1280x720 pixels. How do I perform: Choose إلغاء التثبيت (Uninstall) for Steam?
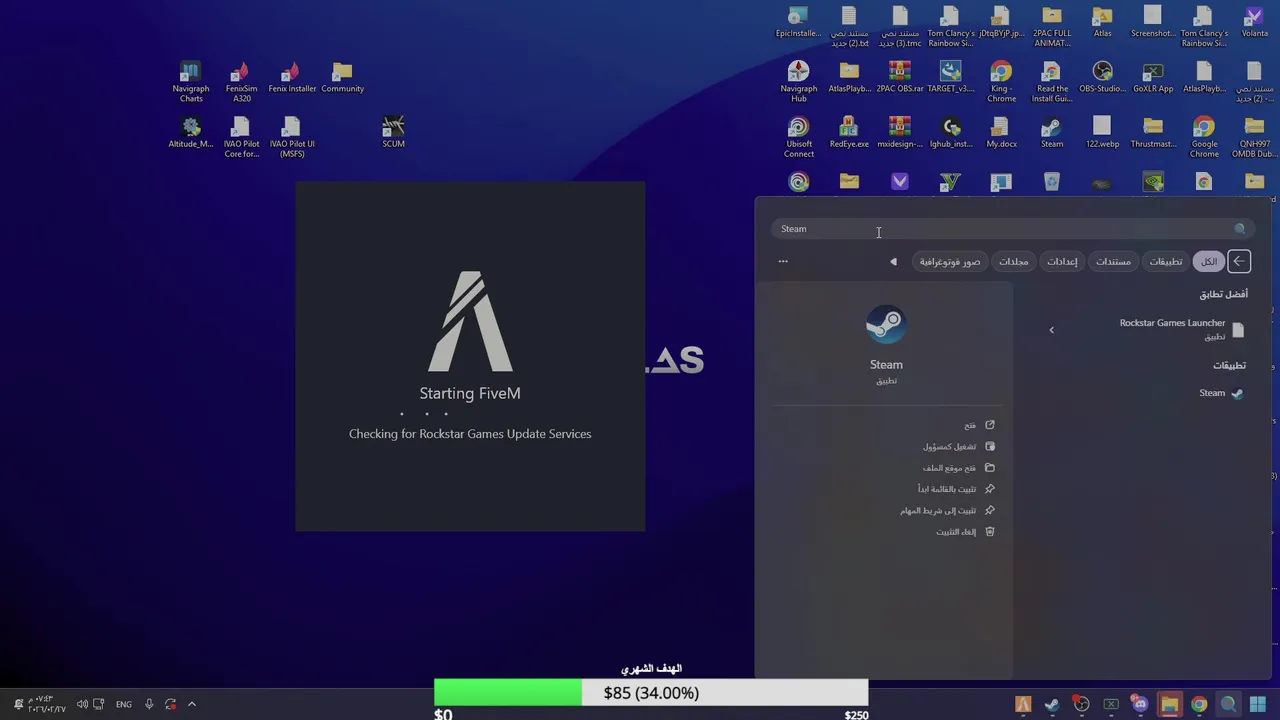pos(965,532)
